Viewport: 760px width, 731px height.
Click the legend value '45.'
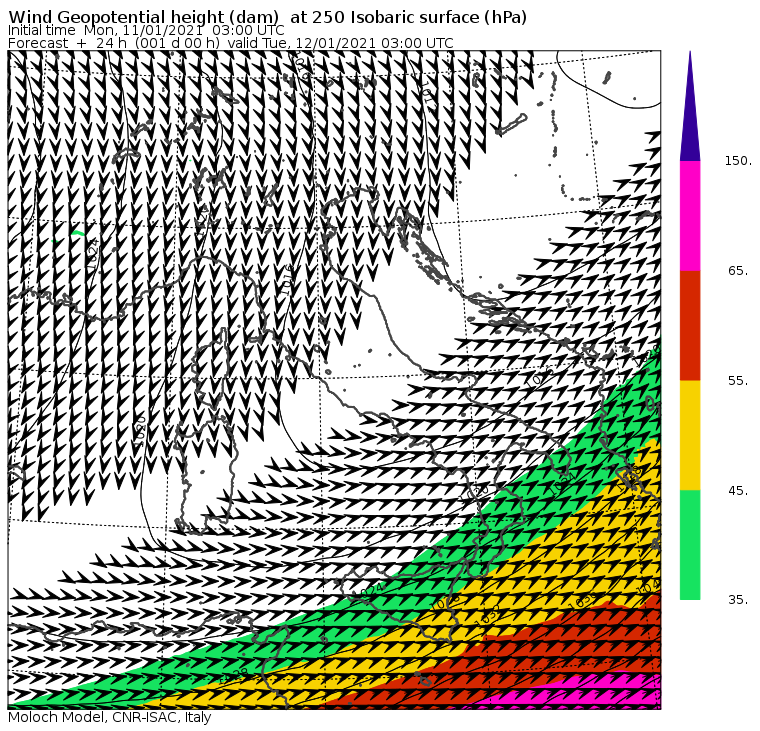pyautogui.click(x=738, y=491)
